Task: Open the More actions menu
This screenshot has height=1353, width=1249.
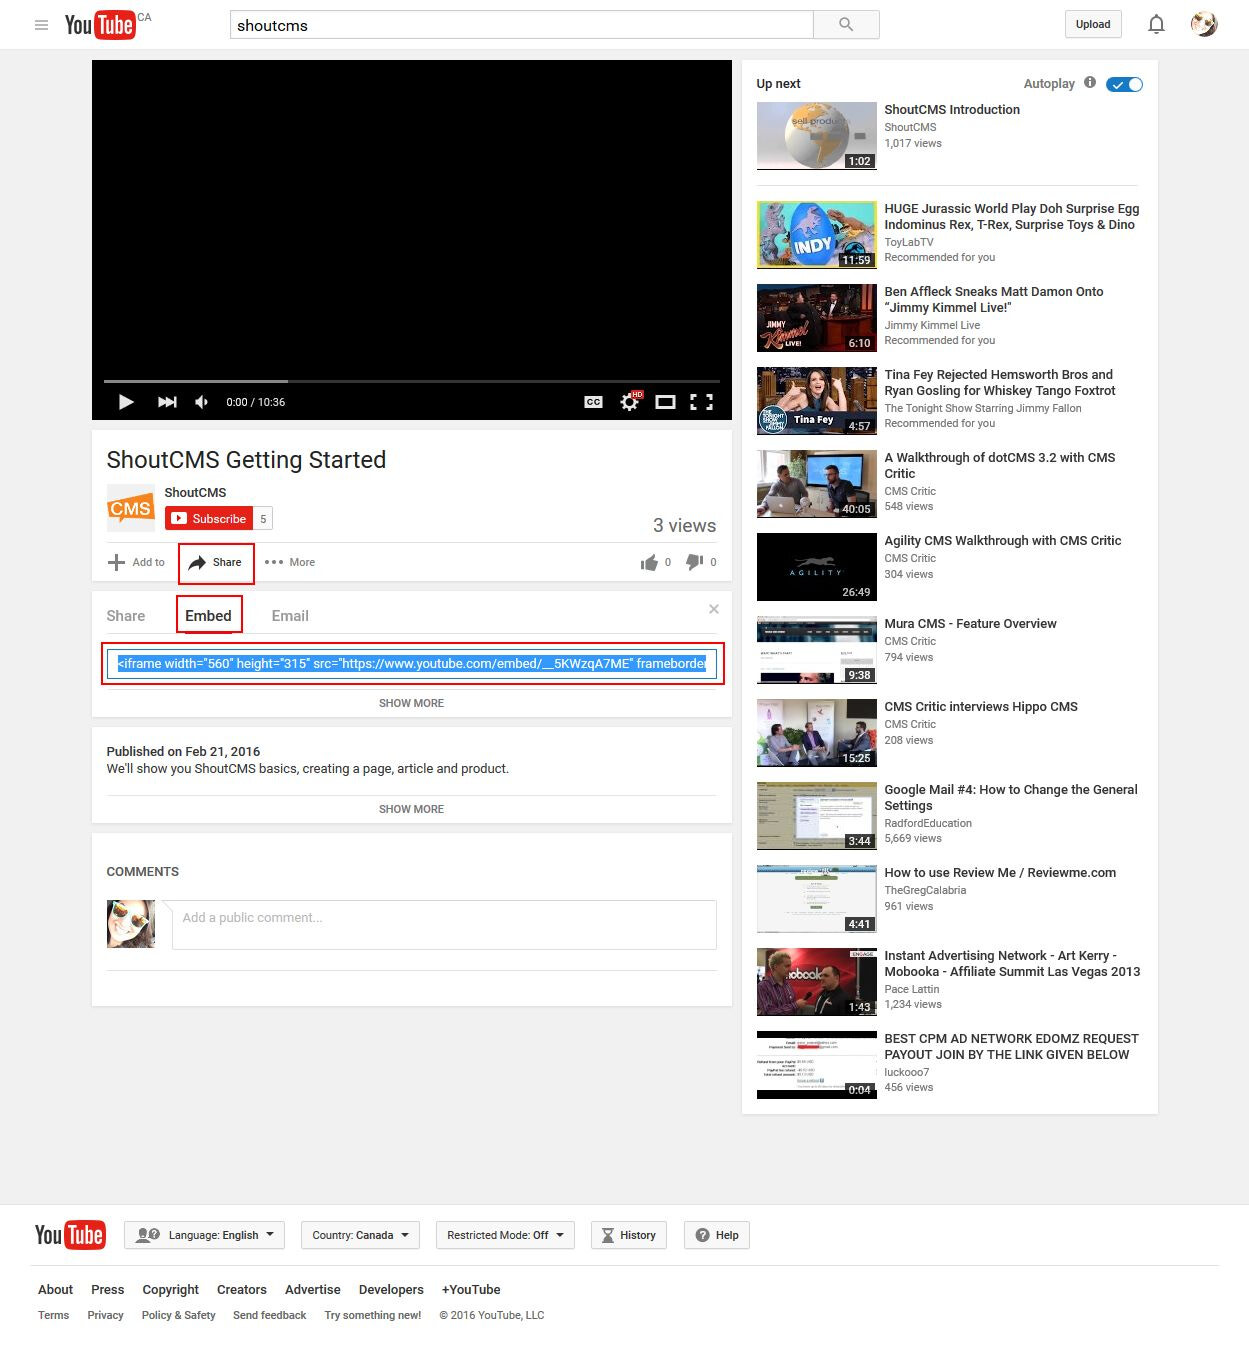Action: click(x=290, y=562)
